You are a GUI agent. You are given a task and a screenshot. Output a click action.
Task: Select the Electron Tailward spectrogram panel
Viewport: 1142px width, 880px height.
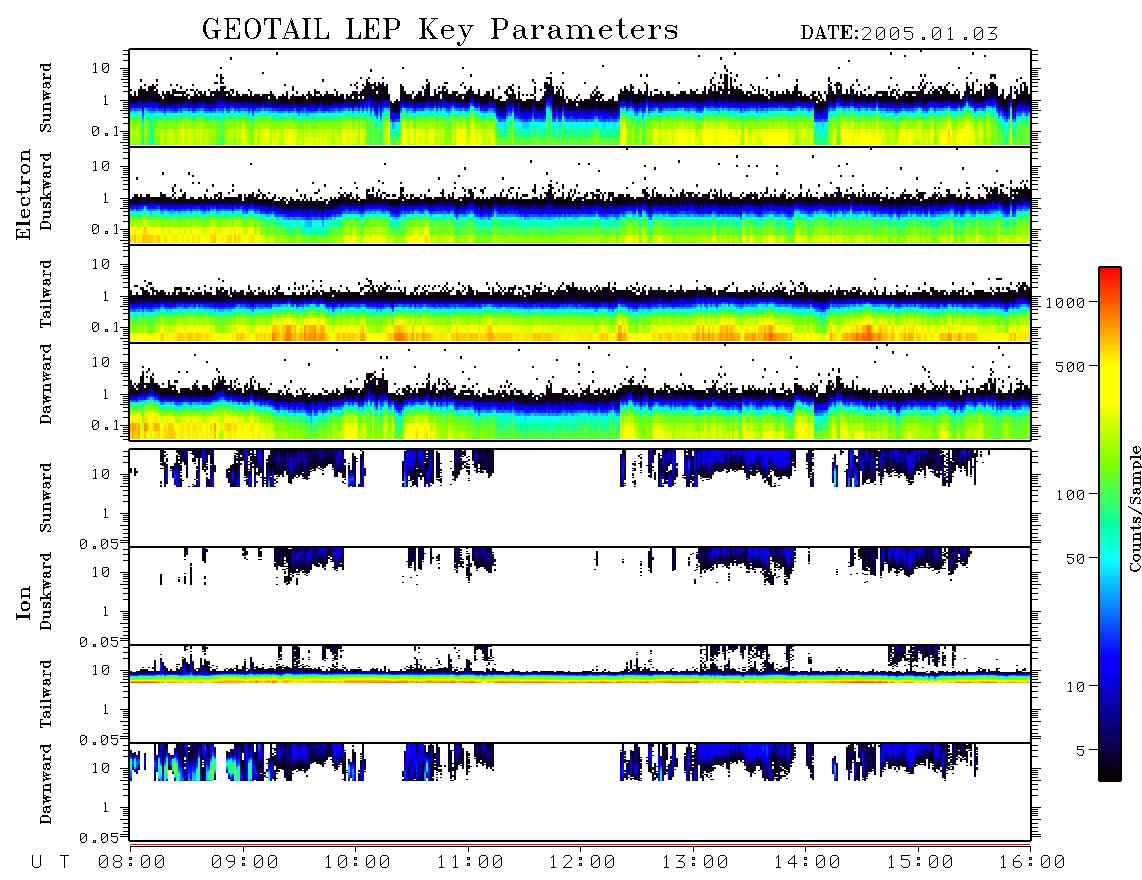580,294
